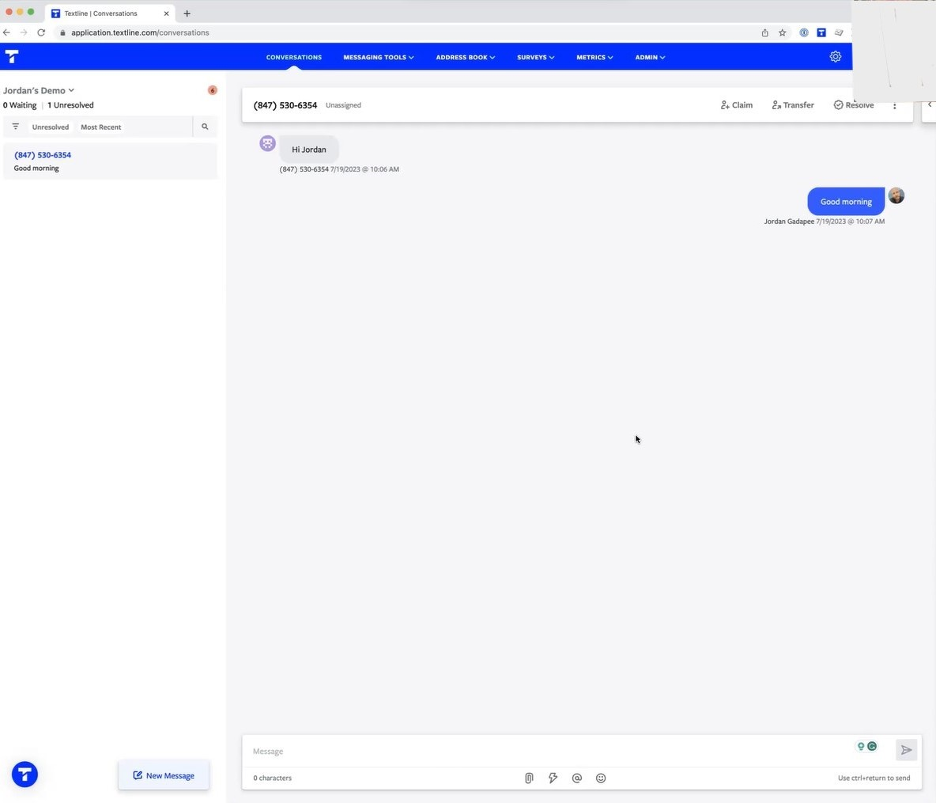The height and width of the screenshot is (804, 936).
Task: Click the Message input field
Action: (x=549, y=751)
